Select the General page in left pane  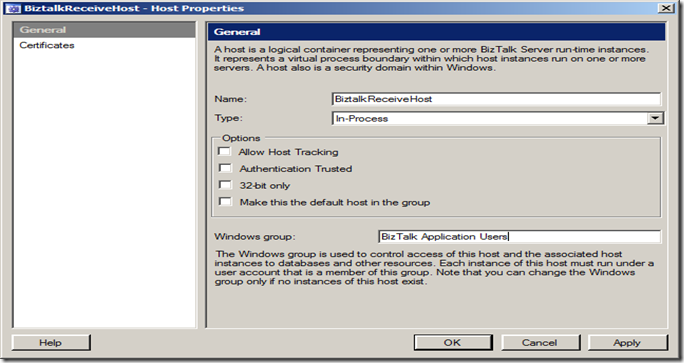tap(104, 30)
